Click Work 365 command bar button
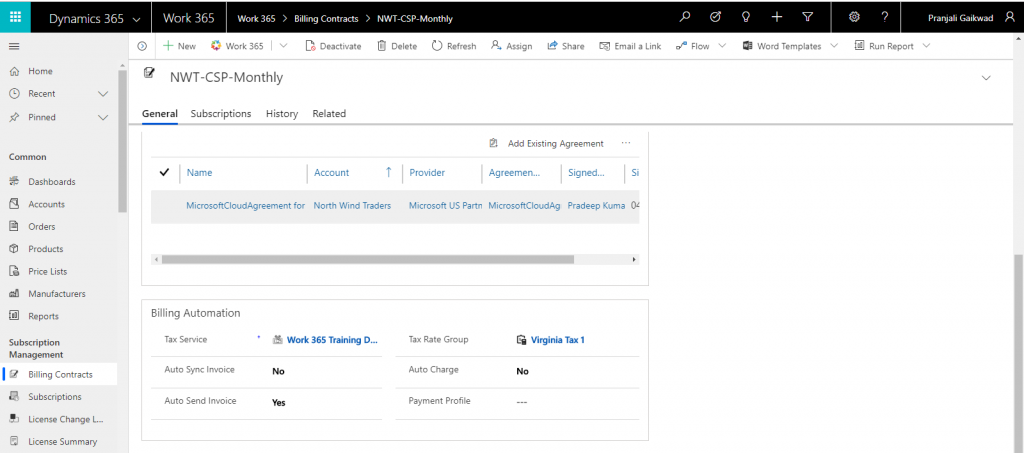Image resolution: width=1024 pixels, height=453 pixels. click(x=238, y=46)
